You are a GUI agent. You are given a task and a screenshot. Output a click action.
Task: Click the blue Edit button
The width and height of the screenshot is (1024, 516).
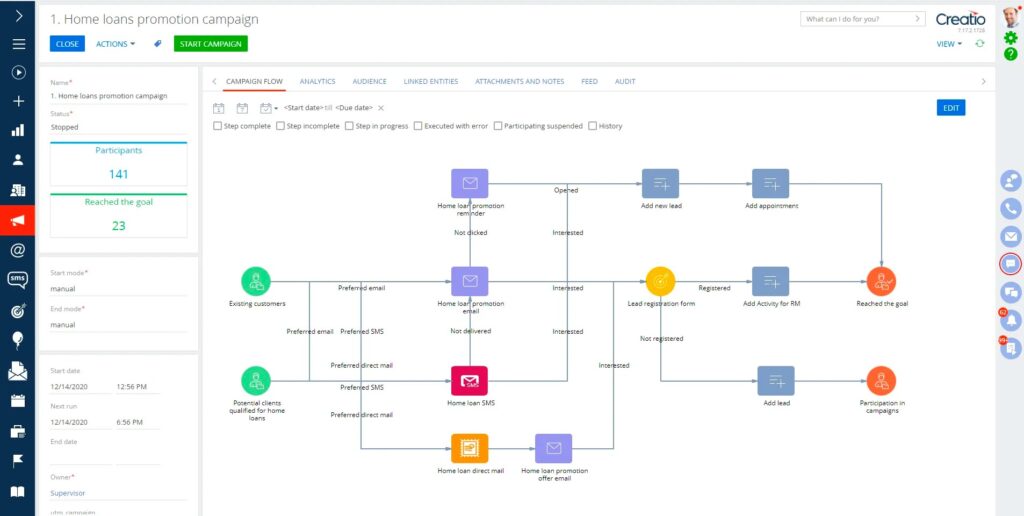click(x=951, y=108)
